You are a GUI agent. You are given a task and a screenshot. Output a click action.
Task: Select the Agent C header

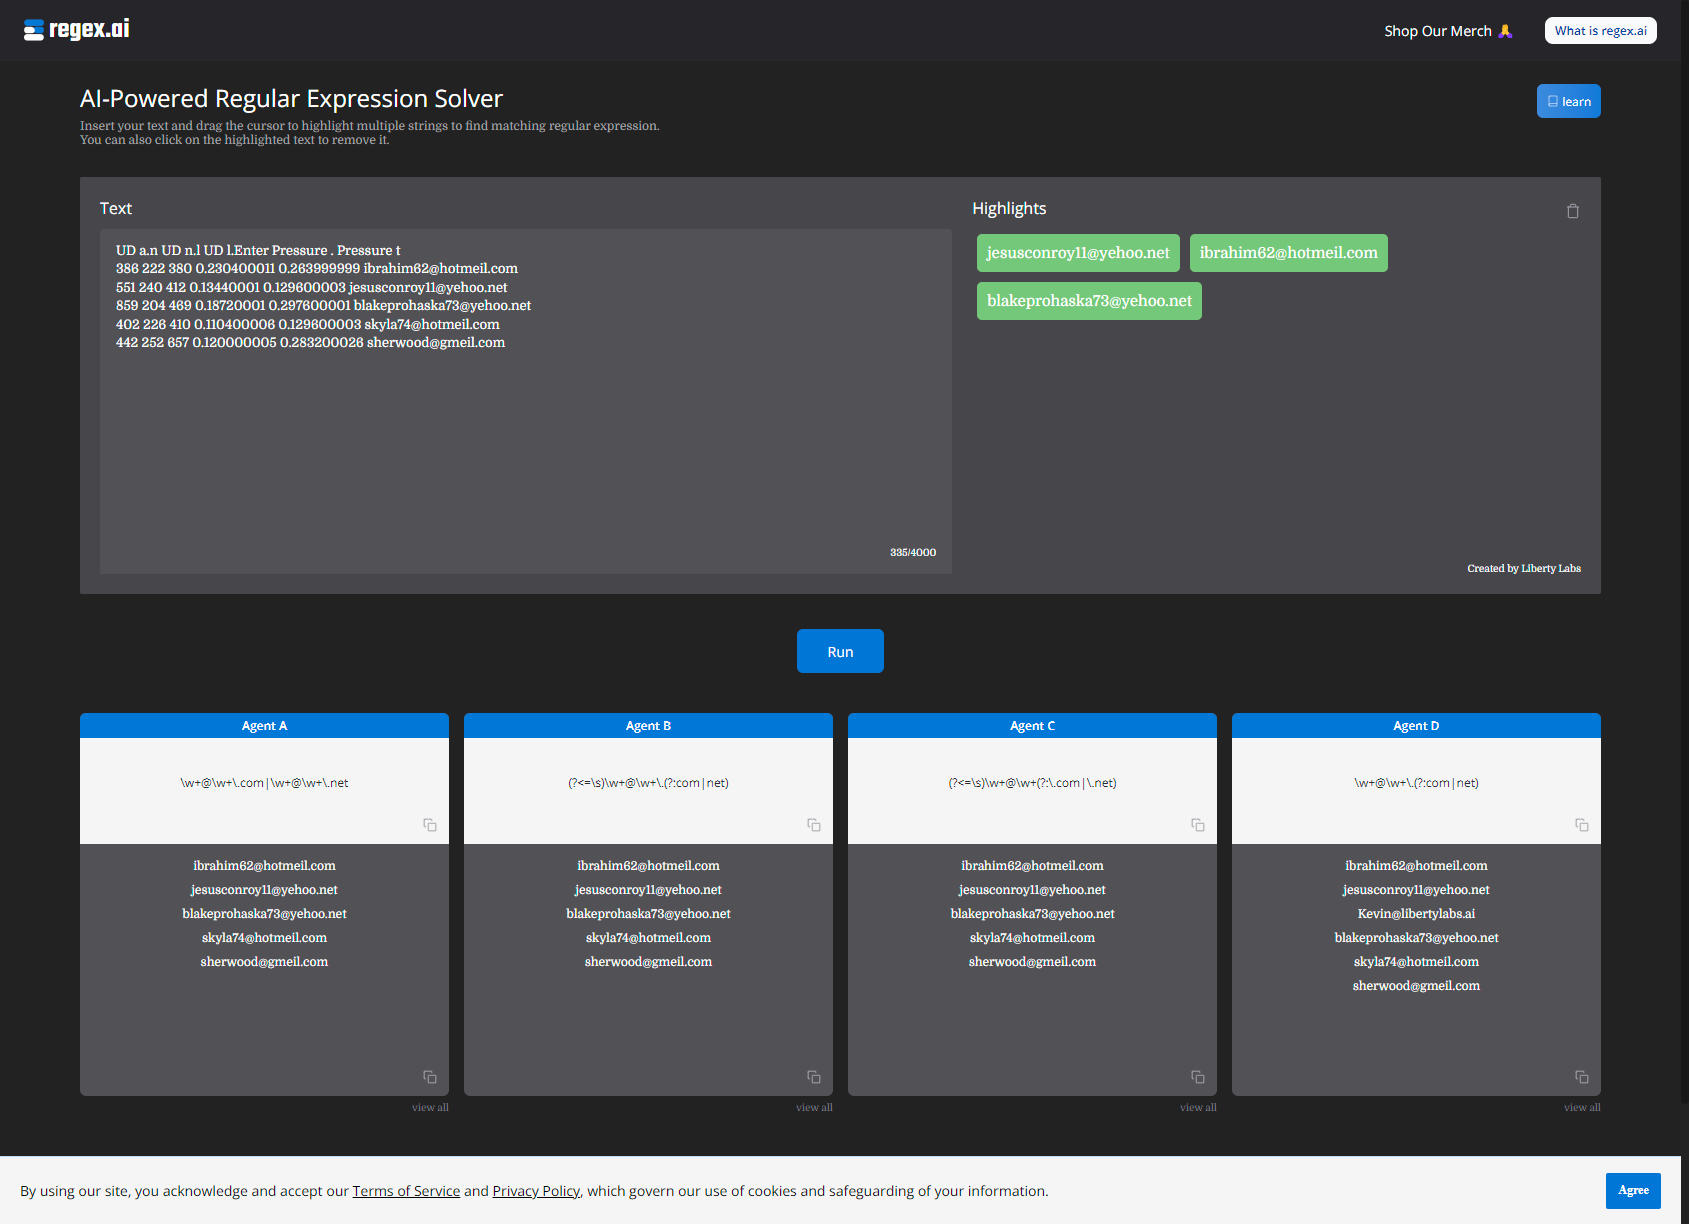1032,726
